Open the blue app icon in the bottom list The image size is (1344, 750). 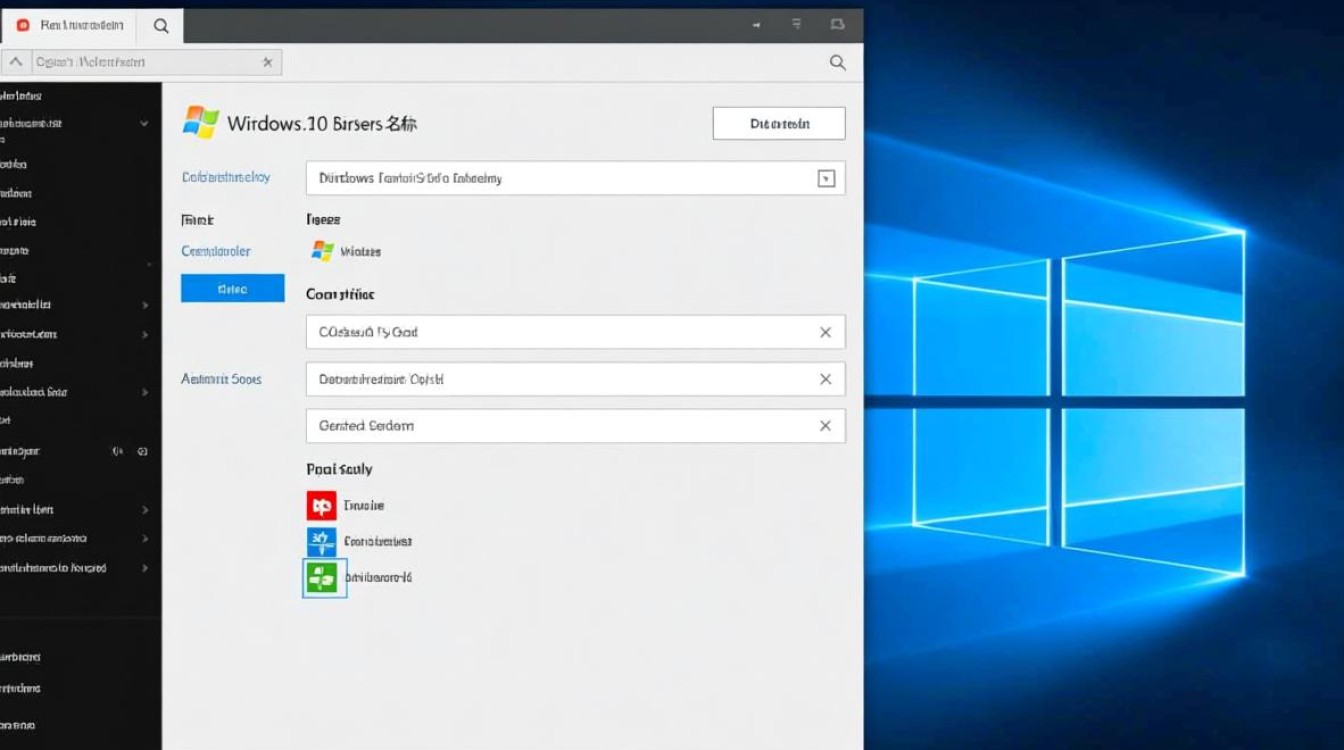(x=321, y=542)
